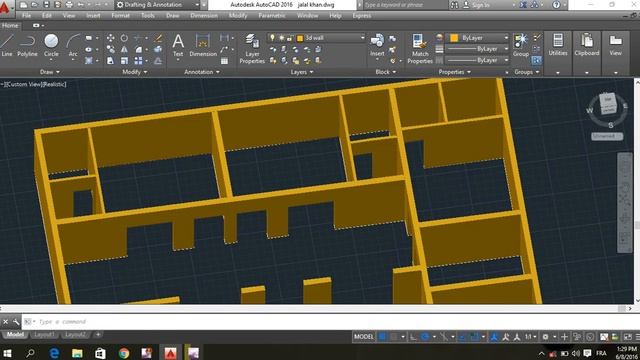Switch to the Layout1 tab

click(44, 335)
